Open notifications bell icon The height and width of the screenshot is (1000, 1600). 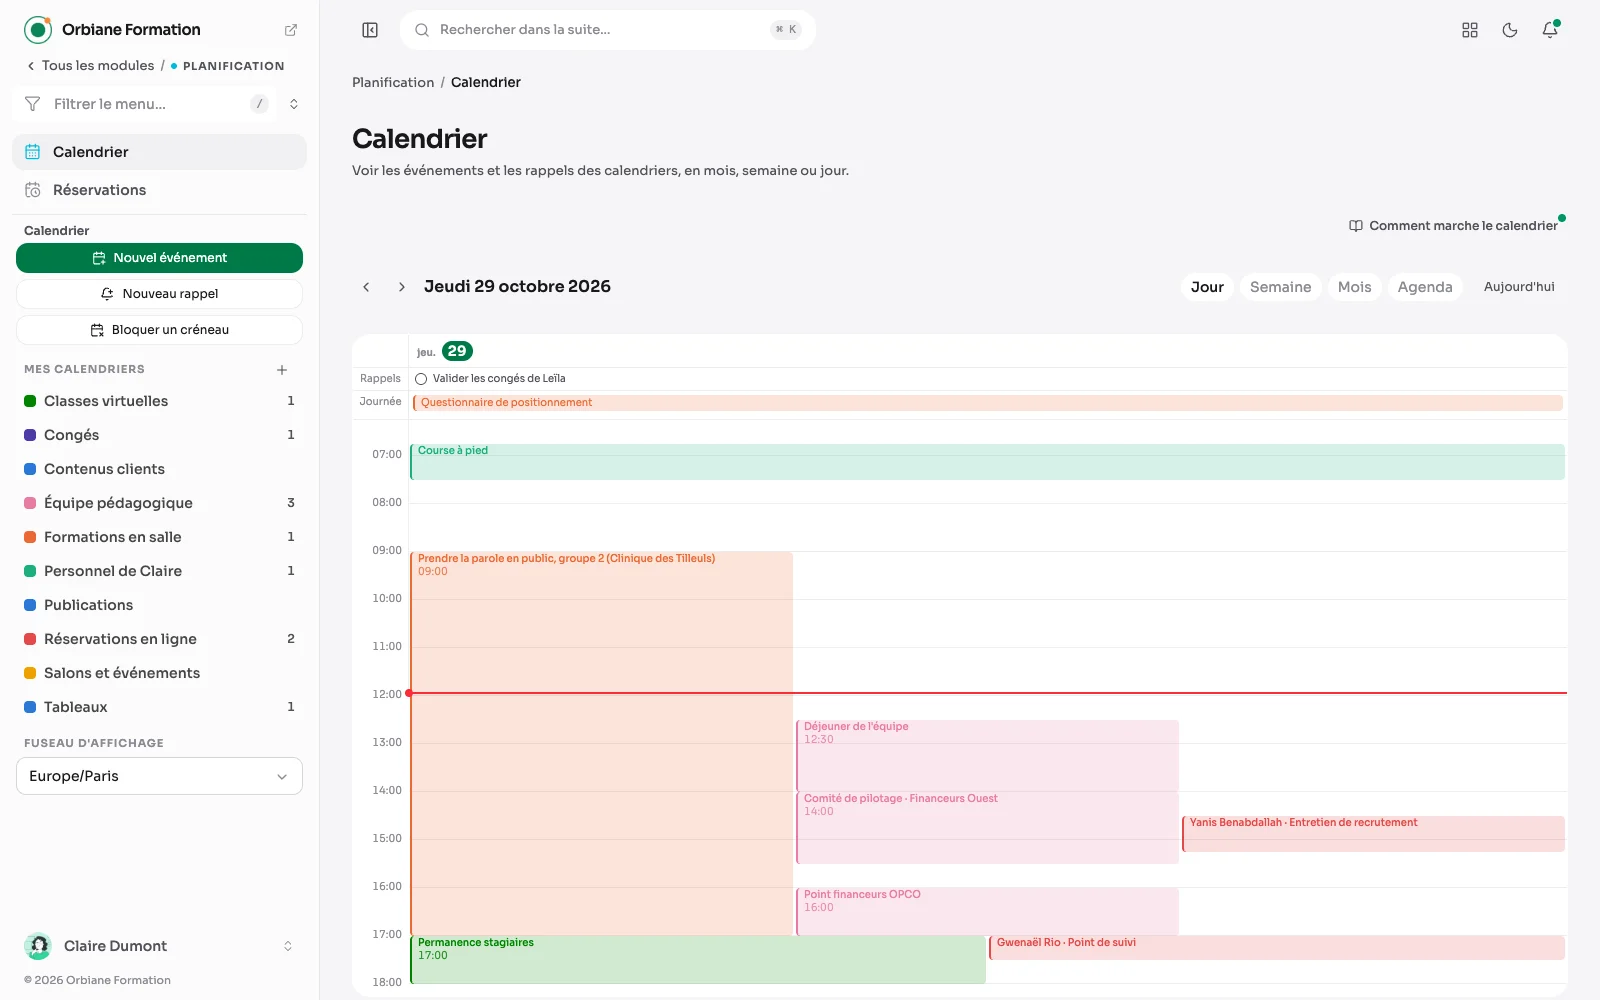coord(1550,30)
